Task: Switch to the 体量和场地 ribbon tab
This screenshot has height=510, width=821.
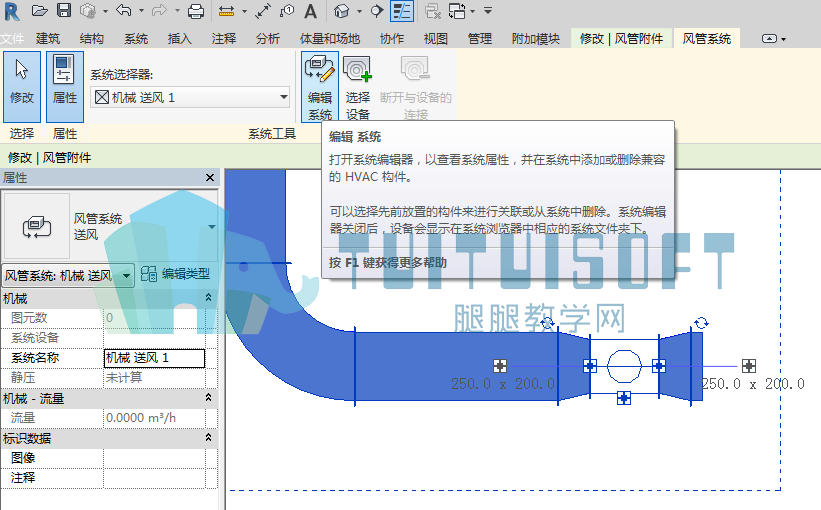Action: [330, 39]
